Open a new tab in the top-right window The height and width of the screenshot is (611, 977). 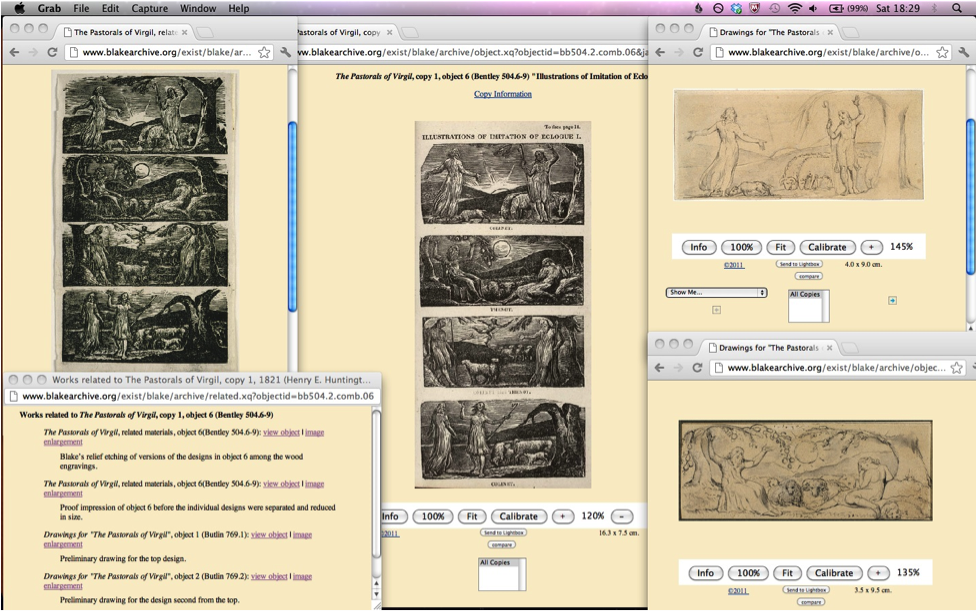click(x=851, y=32)
